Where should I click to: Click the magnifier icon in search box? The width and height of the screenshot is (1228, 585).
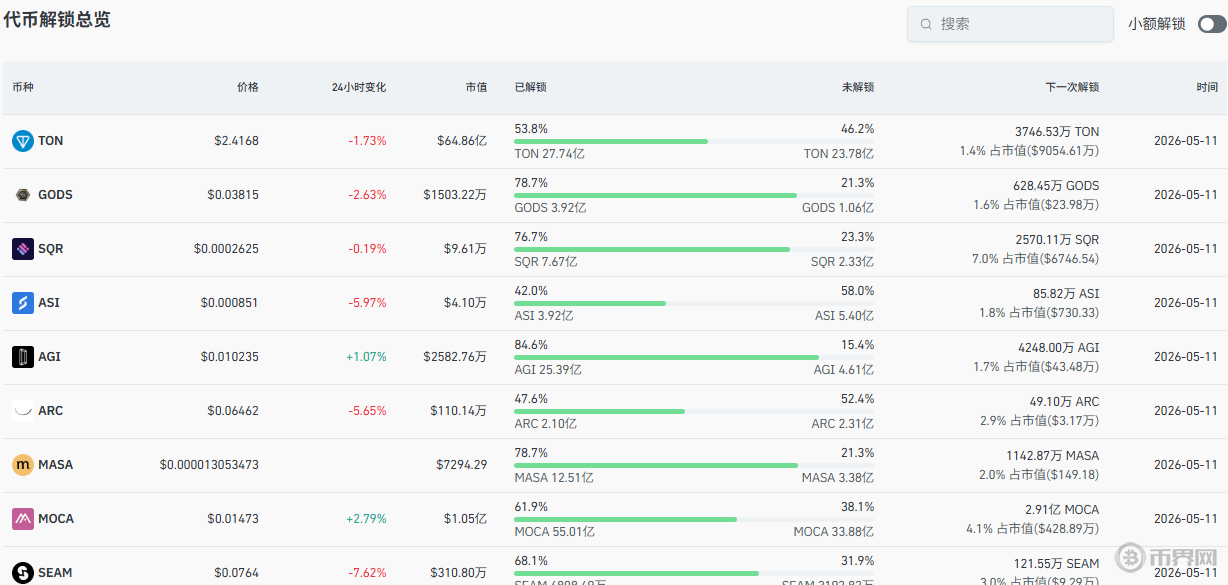point(926,24)
